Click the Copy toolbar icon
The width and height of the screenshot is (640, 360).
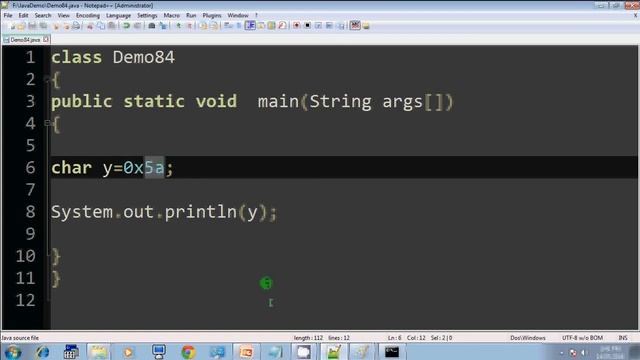[101, 26]
